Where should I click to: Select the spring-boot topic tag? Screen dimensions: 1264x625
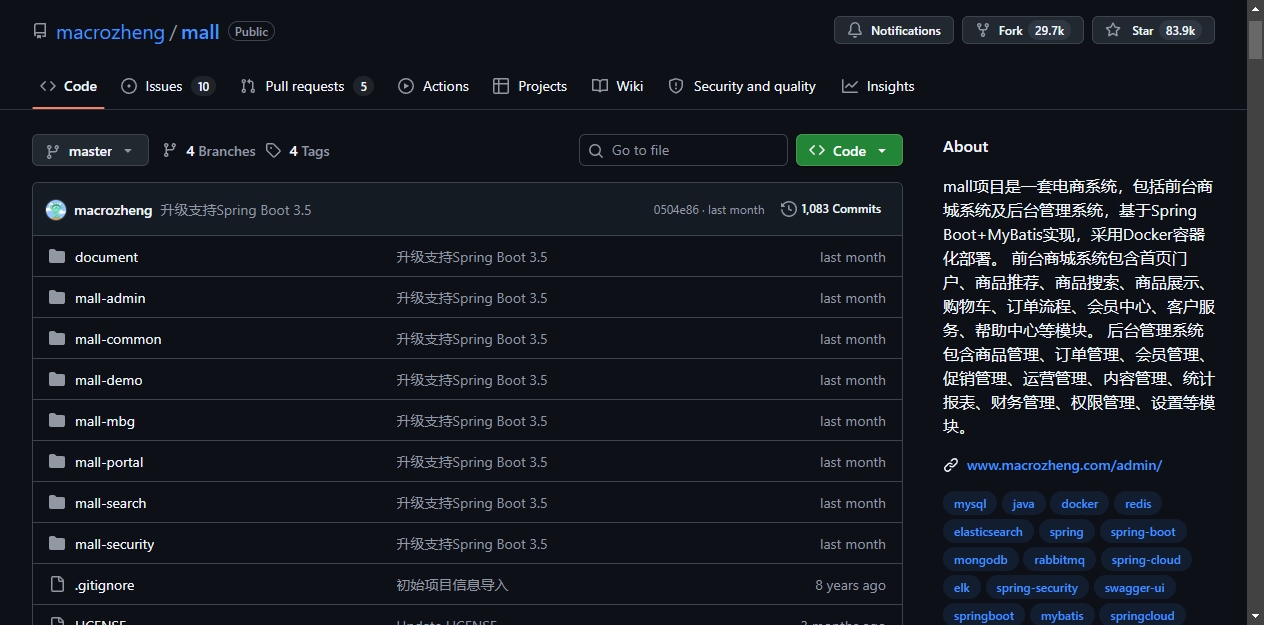(x=1143, y=532)
